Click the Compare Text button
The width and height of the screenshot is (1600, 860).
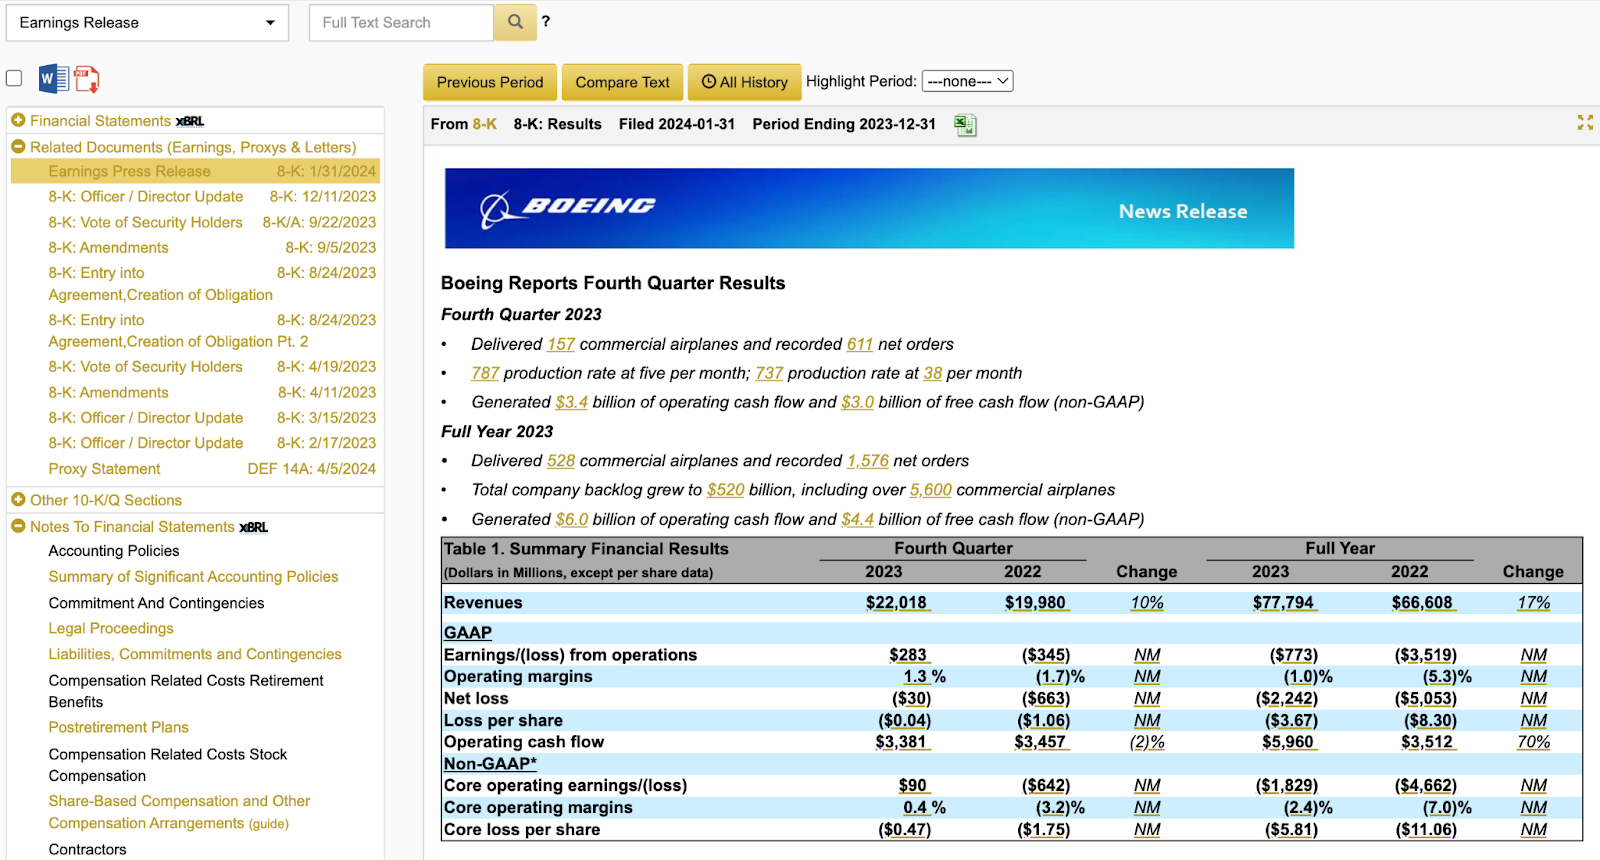point(622,82)
